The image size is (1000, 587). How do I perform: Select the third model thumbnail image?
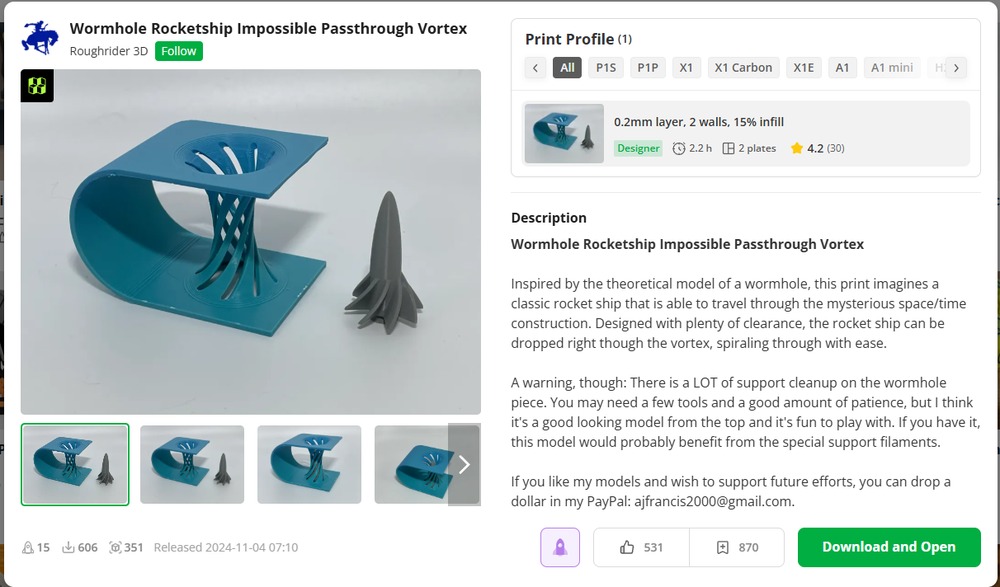coord(309,464)
